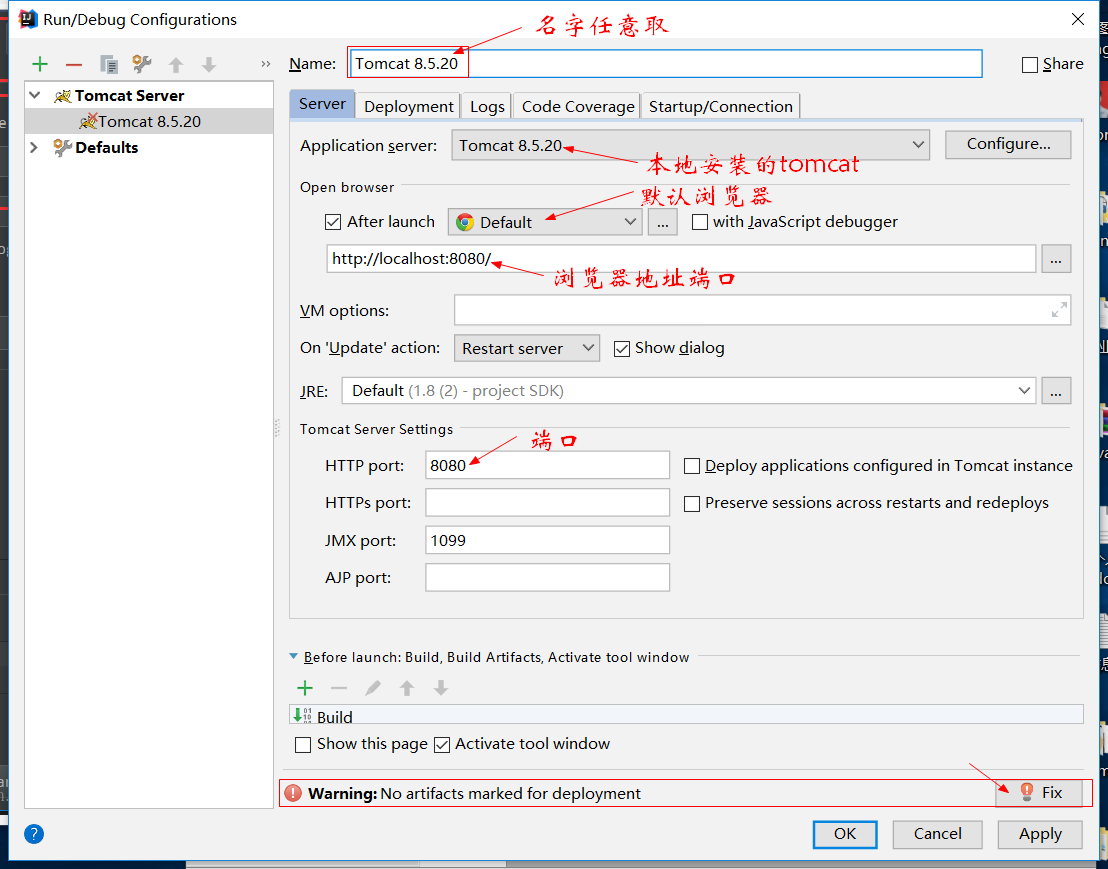Click the VM options field
The image size is (1108, 869).
click(x=762, y=310)
